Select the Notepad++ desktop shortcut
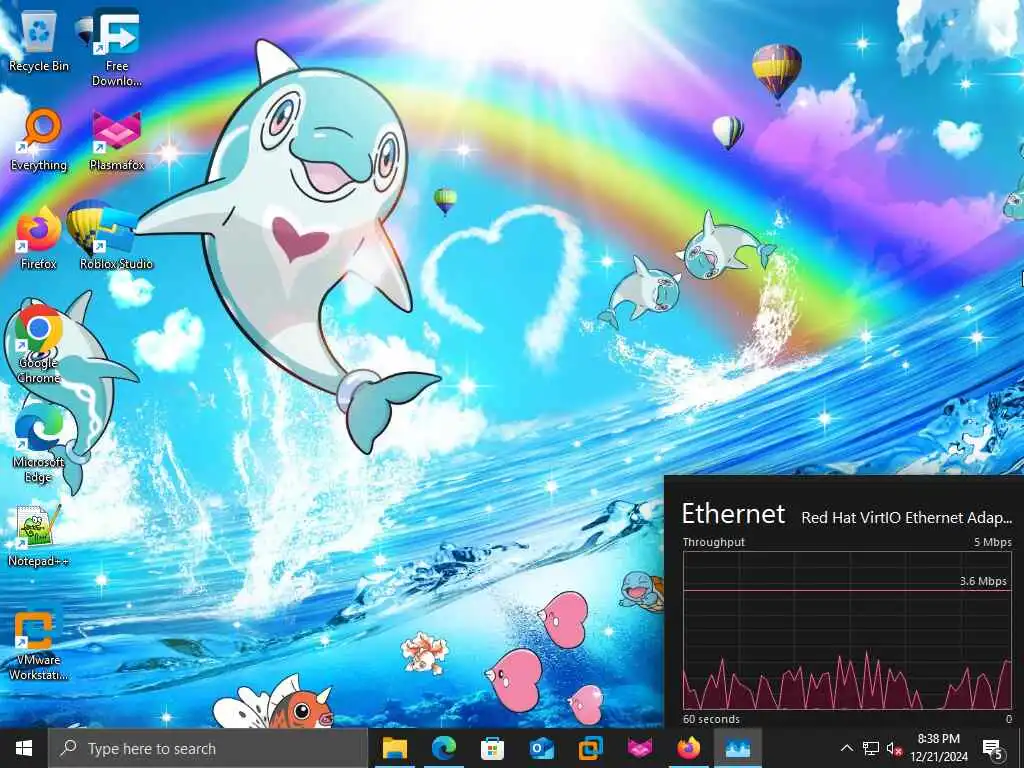1024x768 pixels. pyautogui.click(x=39, y=536)
